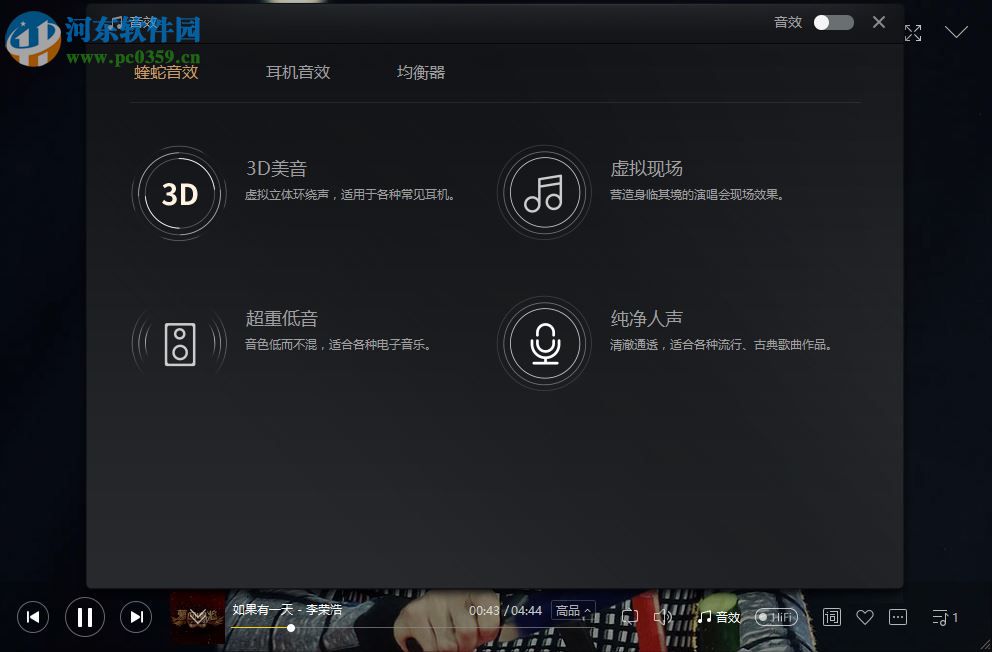This screenshot has width=992, height=652.
Task: Toggle HiFi audio mode
Action: tap(777, 617)
